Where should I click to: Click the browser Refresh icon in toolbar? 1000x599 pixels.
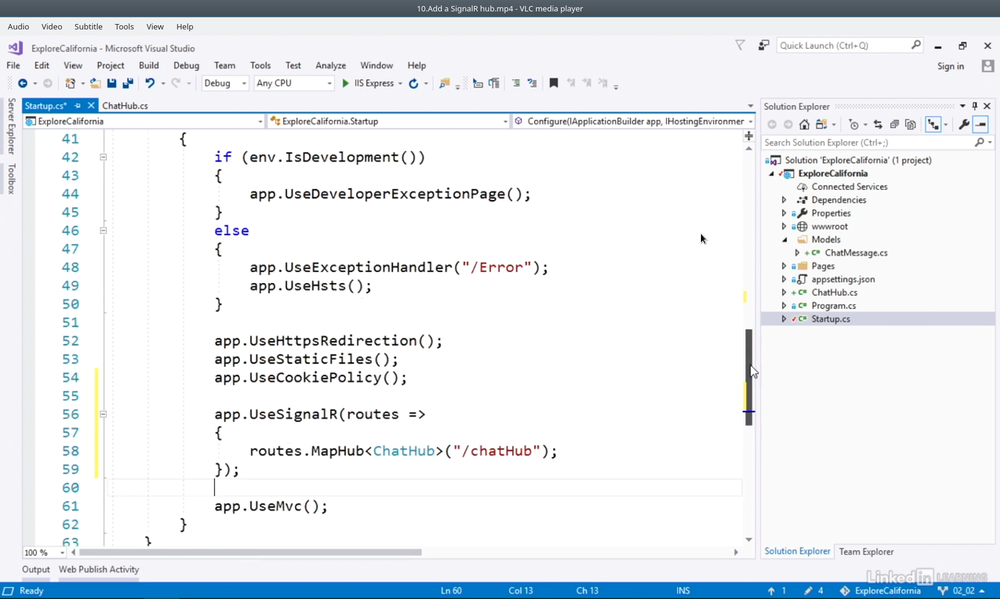coord(413,84)
